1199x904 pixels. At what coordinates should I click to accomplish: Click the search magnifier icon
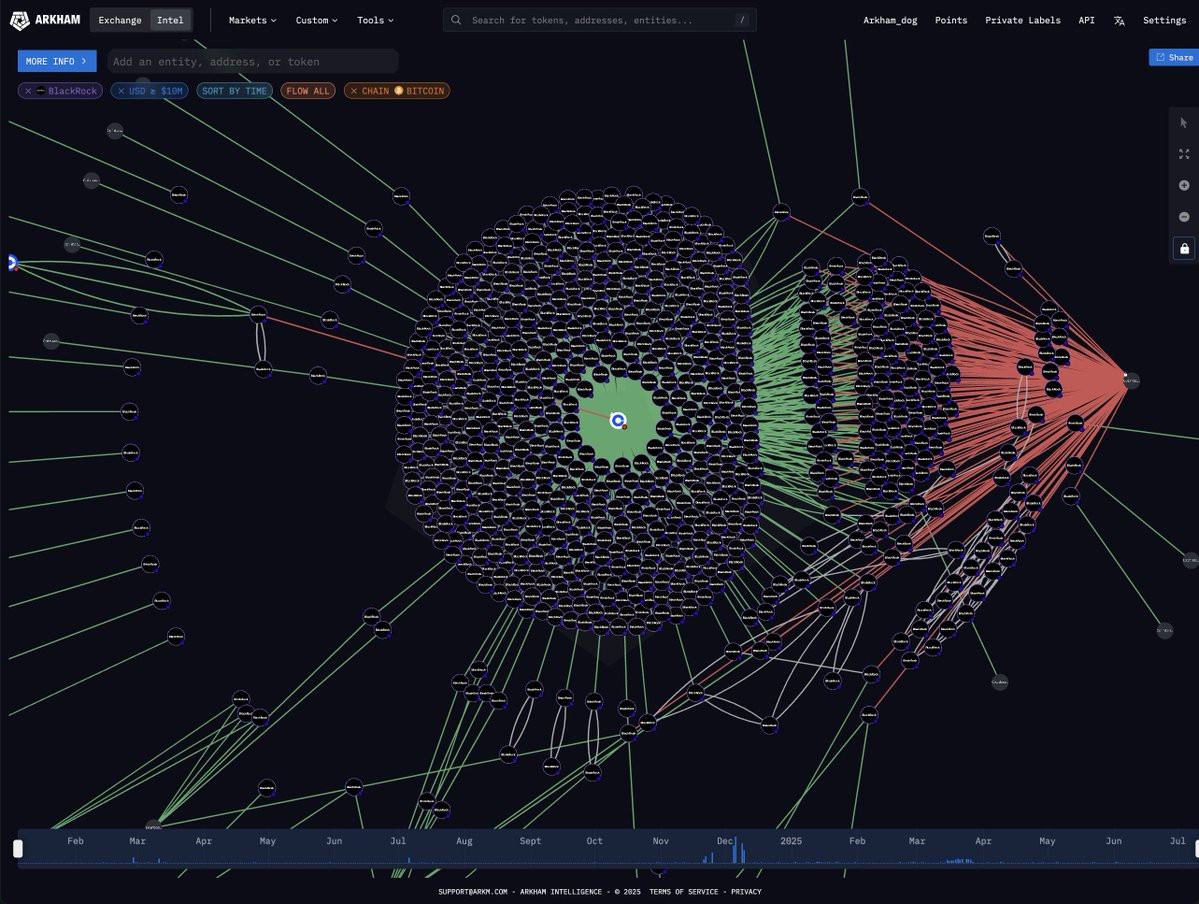(x=456, y=20)
